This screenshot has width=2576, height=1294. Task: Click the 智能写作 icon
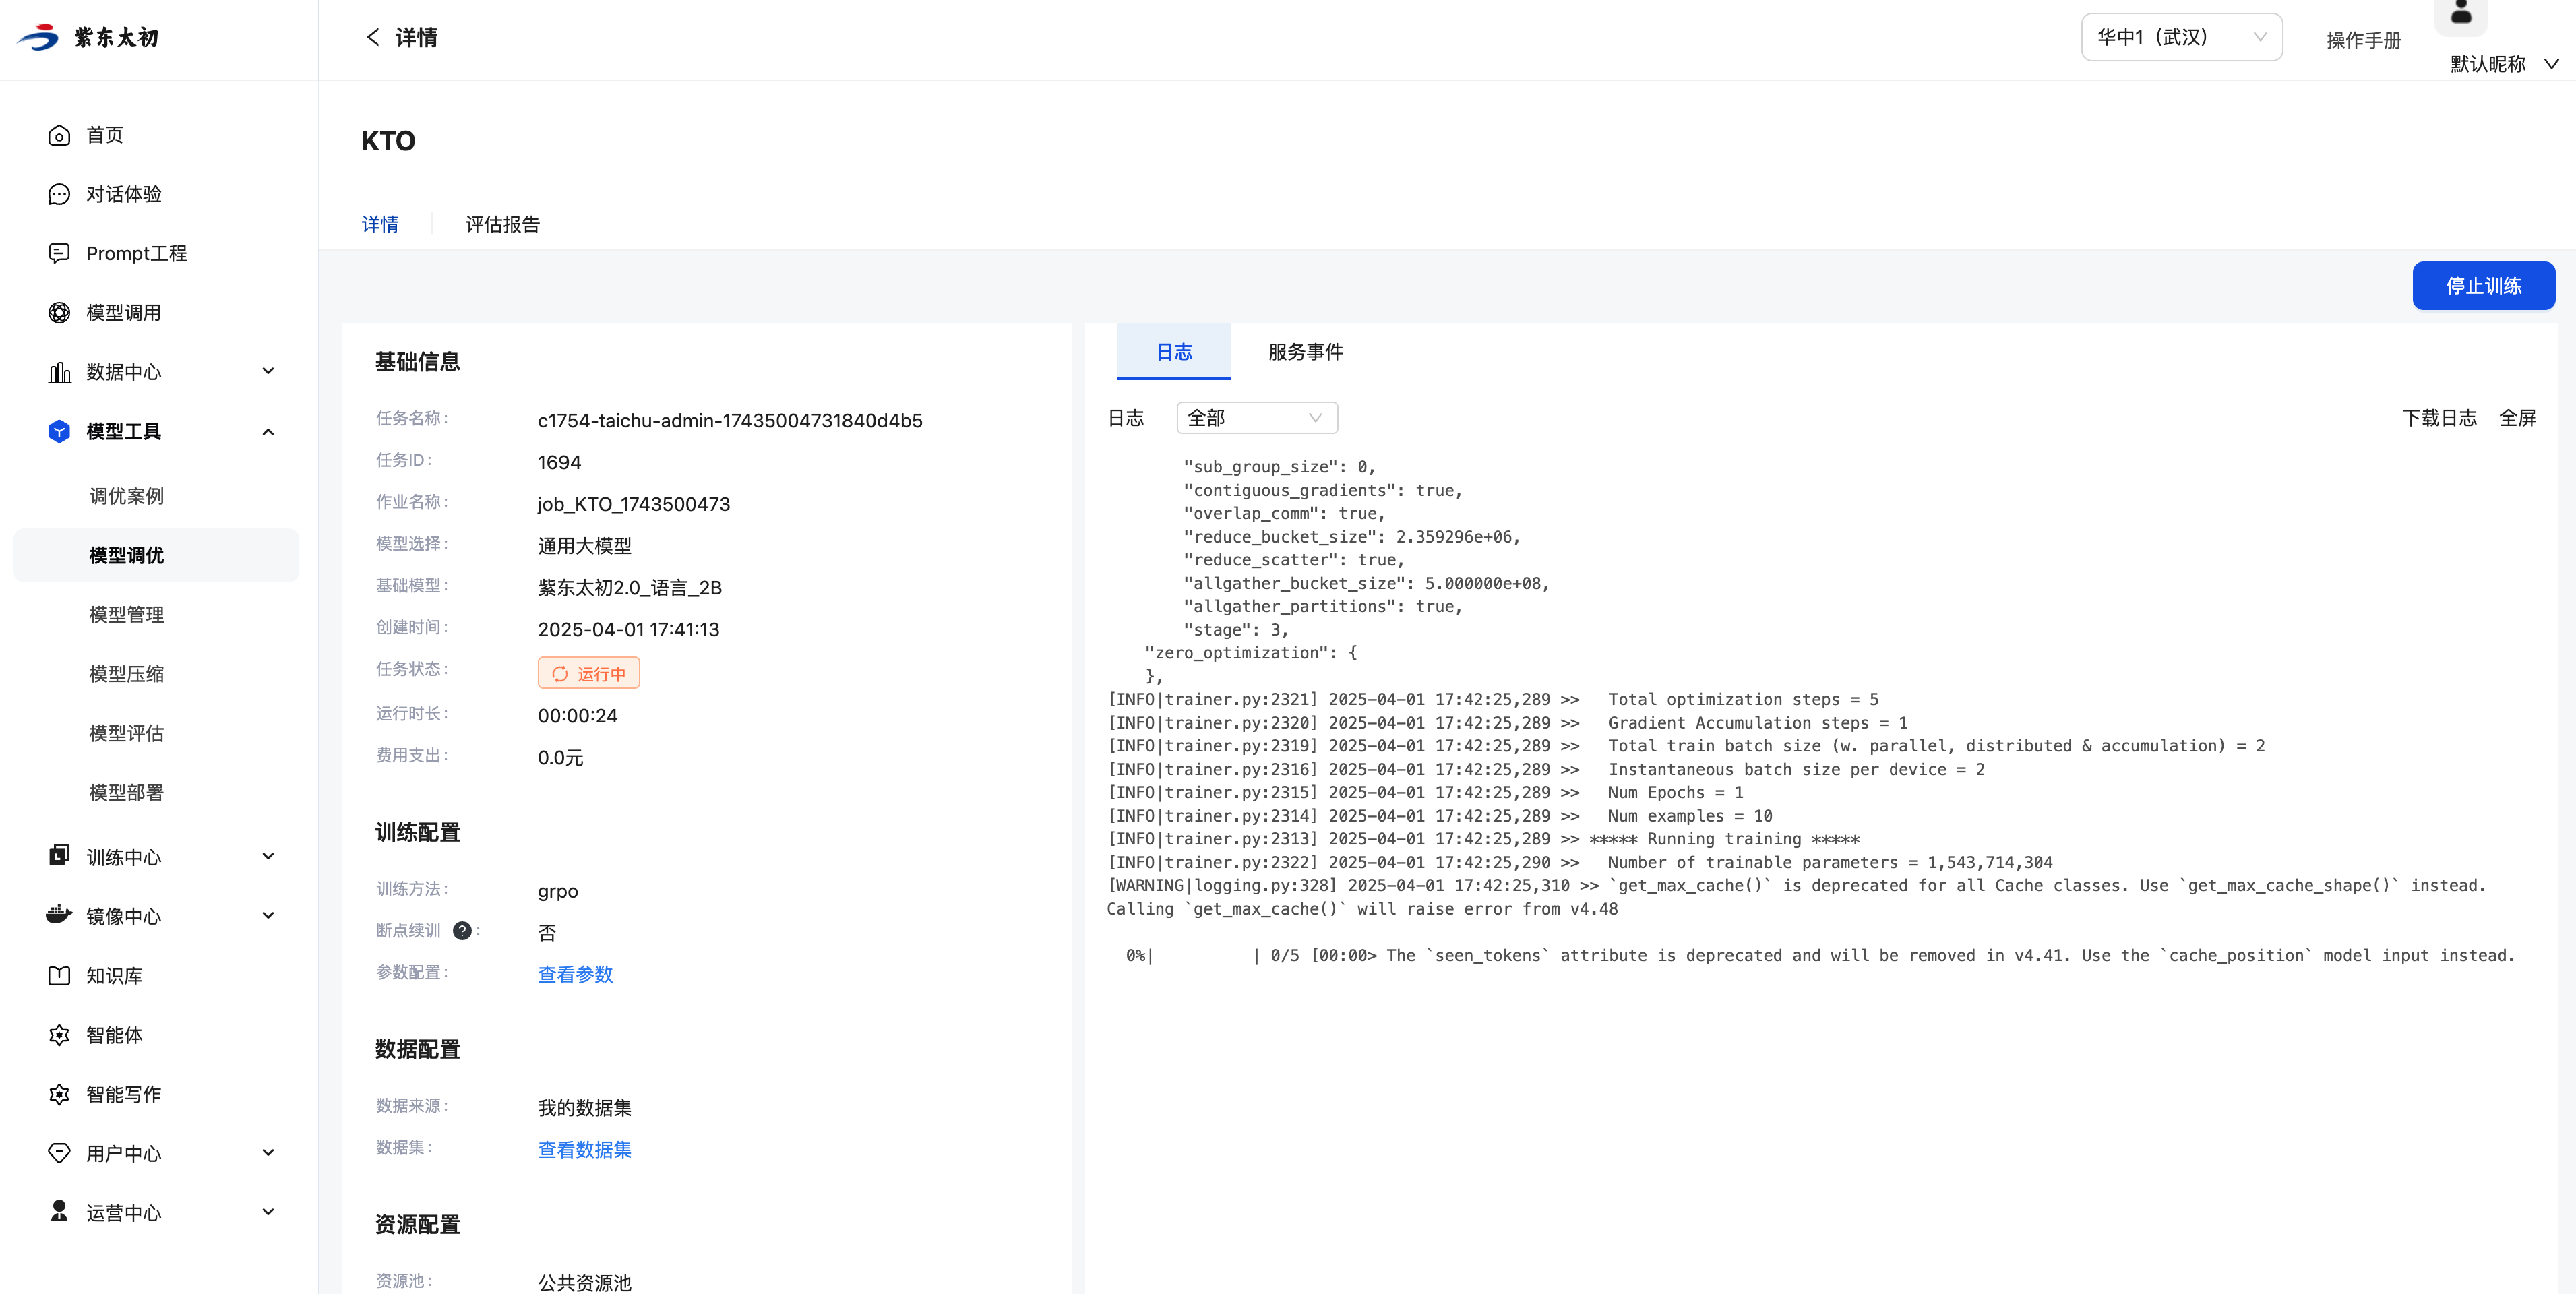point(59,1094)
